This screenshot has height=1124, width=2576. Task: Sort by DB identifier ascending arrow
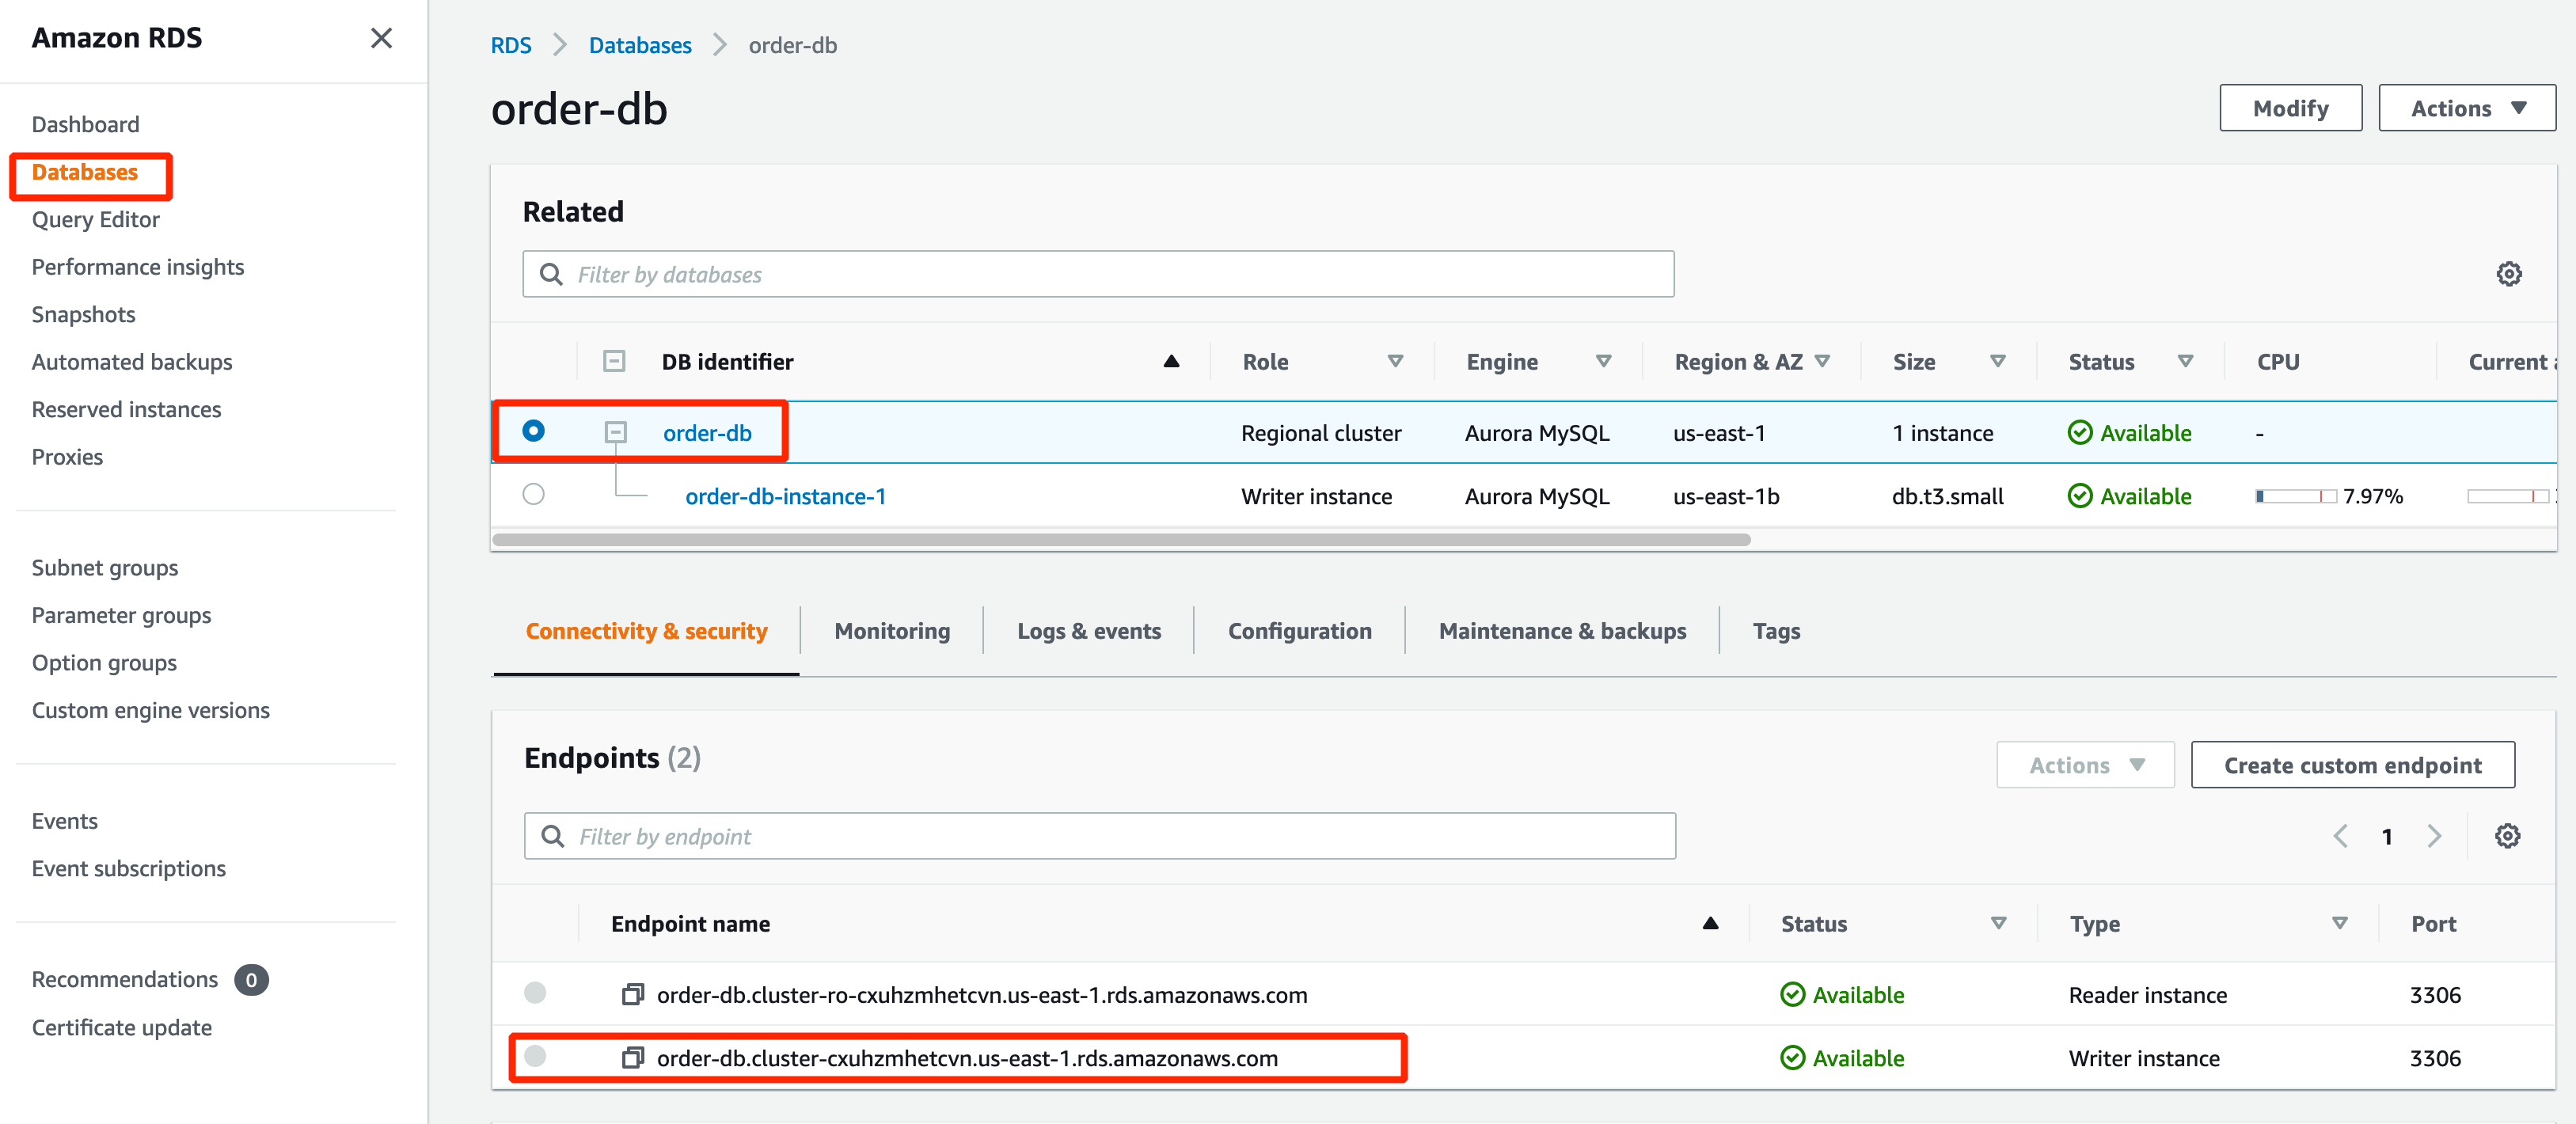click(1171, 361)
